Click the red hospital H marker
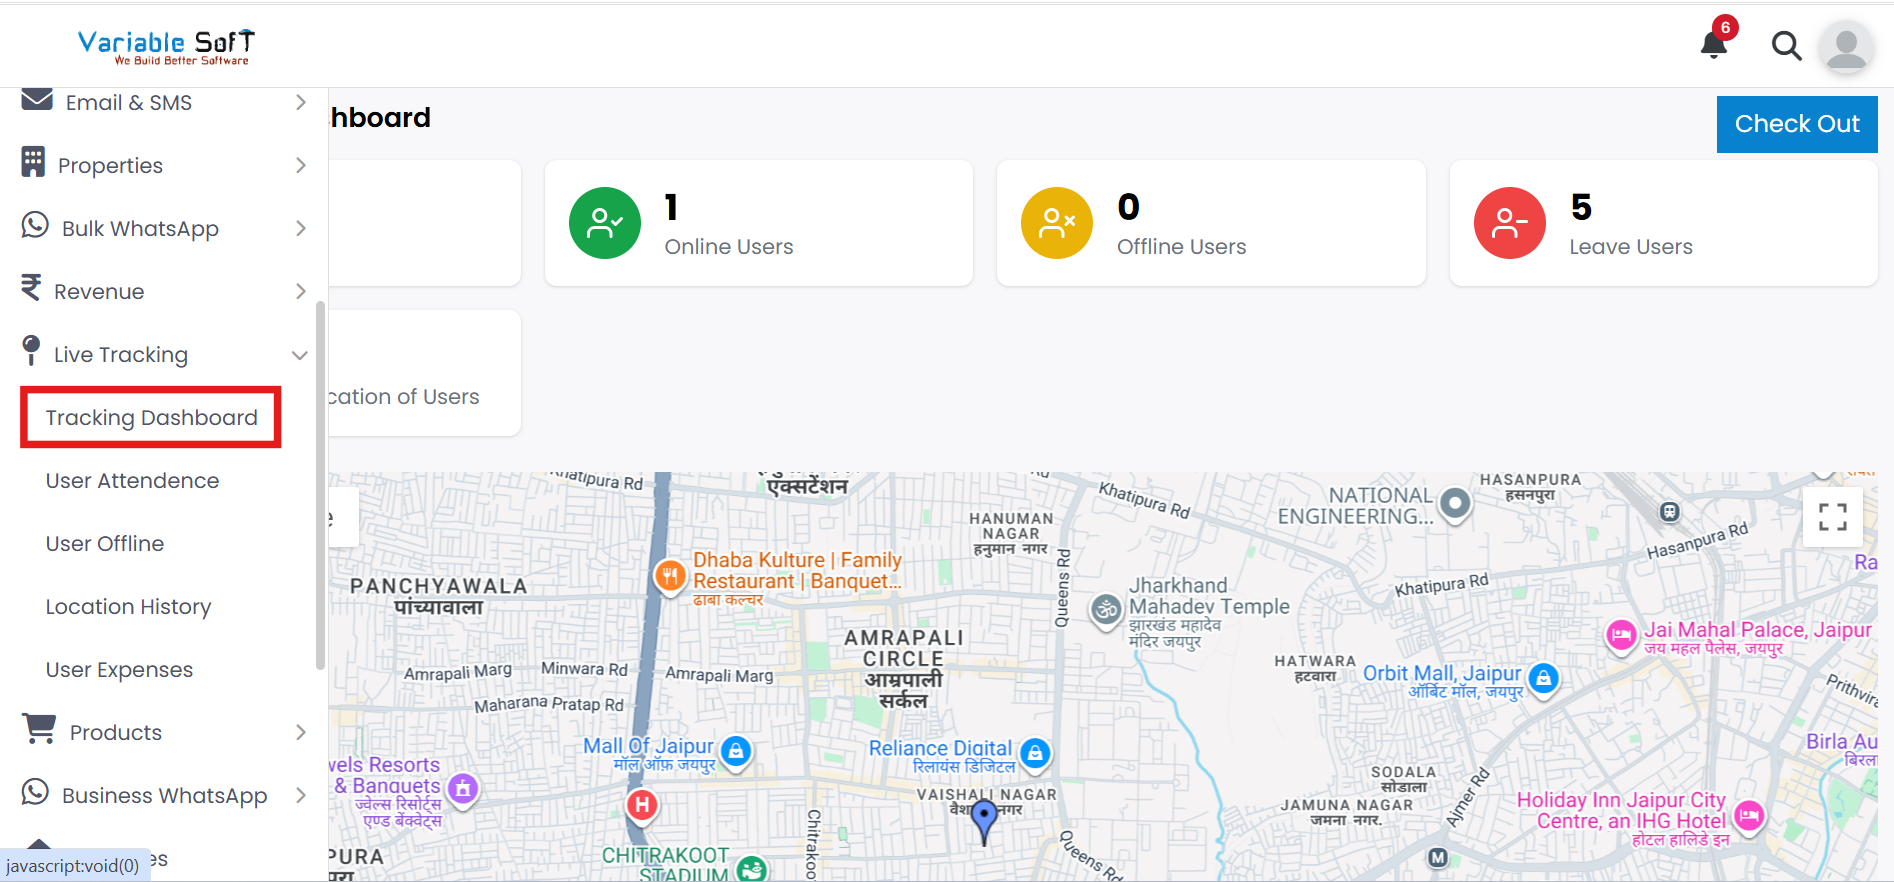 [x=642, y=804]
